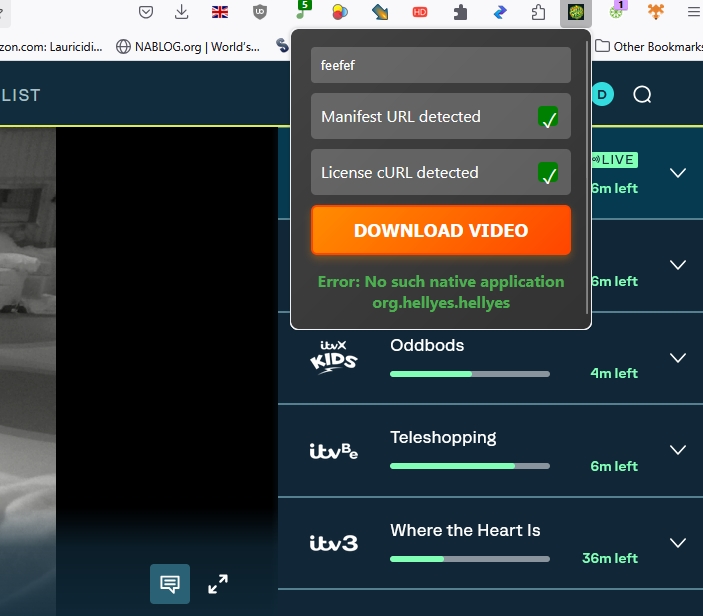Viewport: 703px width, 616px height.
Task: Click the 36m left text
Action: click(610, 558)
